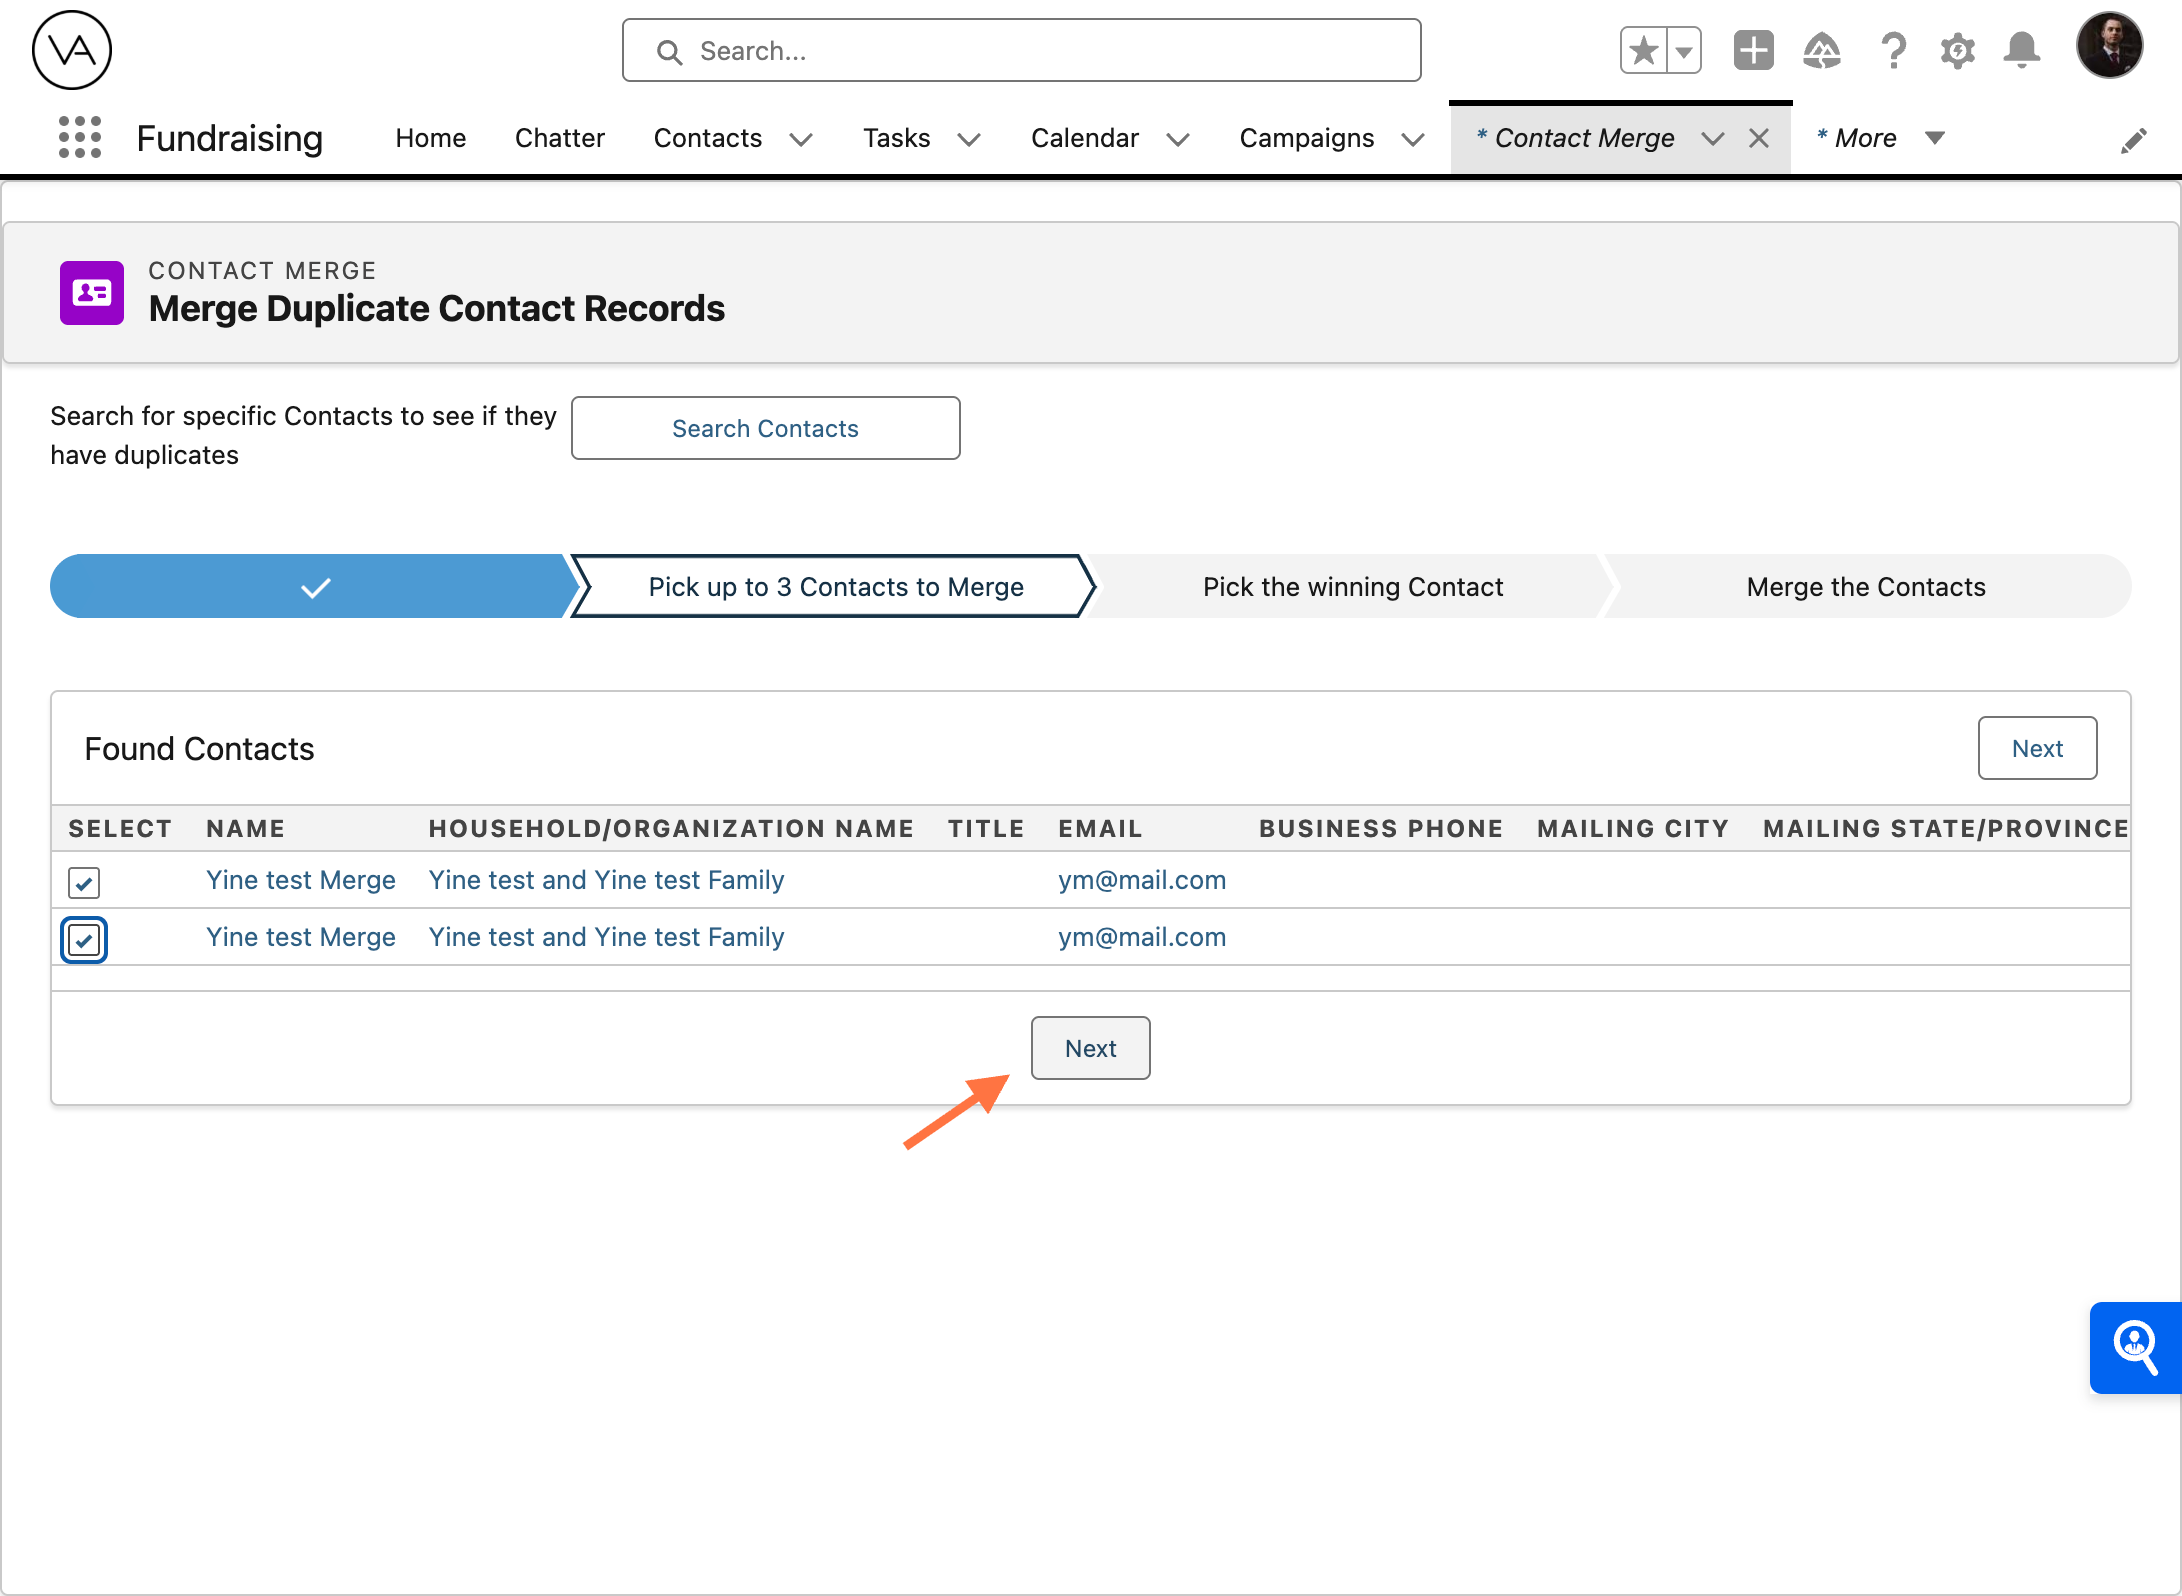Image resolution: width=2182 pixels, height=1596 pixels.
Task: Open the Tasks tab
Action: click(x=897, y=138)
